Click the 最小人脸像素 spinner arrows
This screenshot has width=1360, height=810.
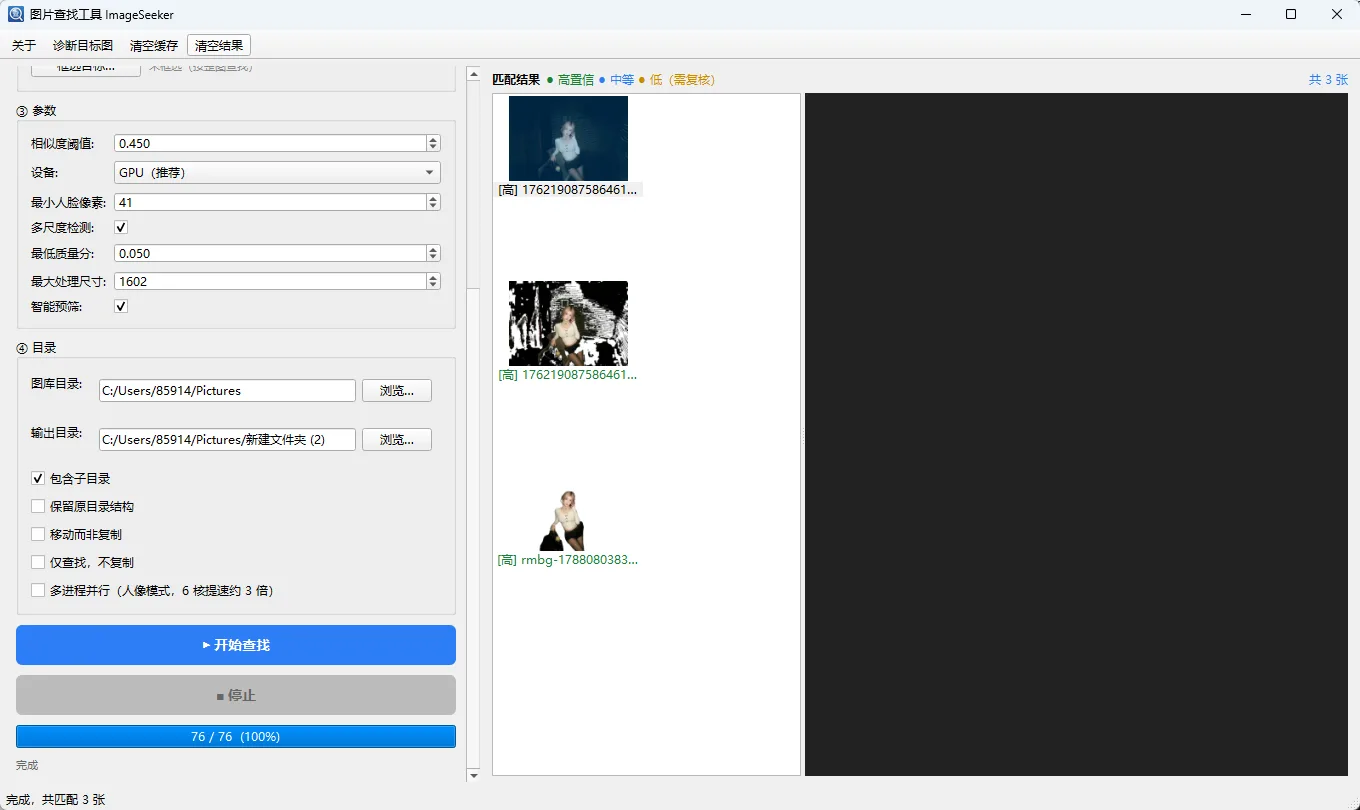tap(432, 202)
